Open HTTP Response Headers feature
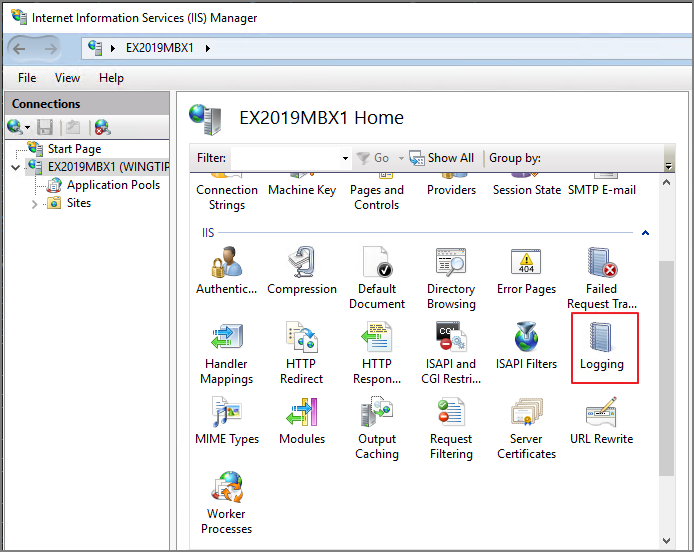 [x=377, y=353]
